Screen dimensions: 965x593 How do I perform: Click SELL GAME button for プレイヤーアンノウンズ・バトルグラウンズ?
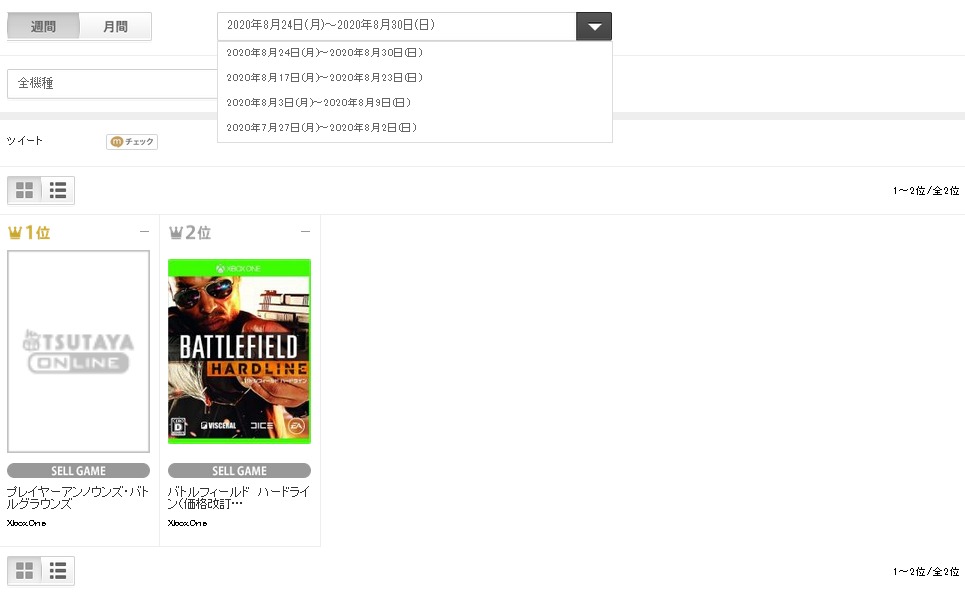coord(78,471)
